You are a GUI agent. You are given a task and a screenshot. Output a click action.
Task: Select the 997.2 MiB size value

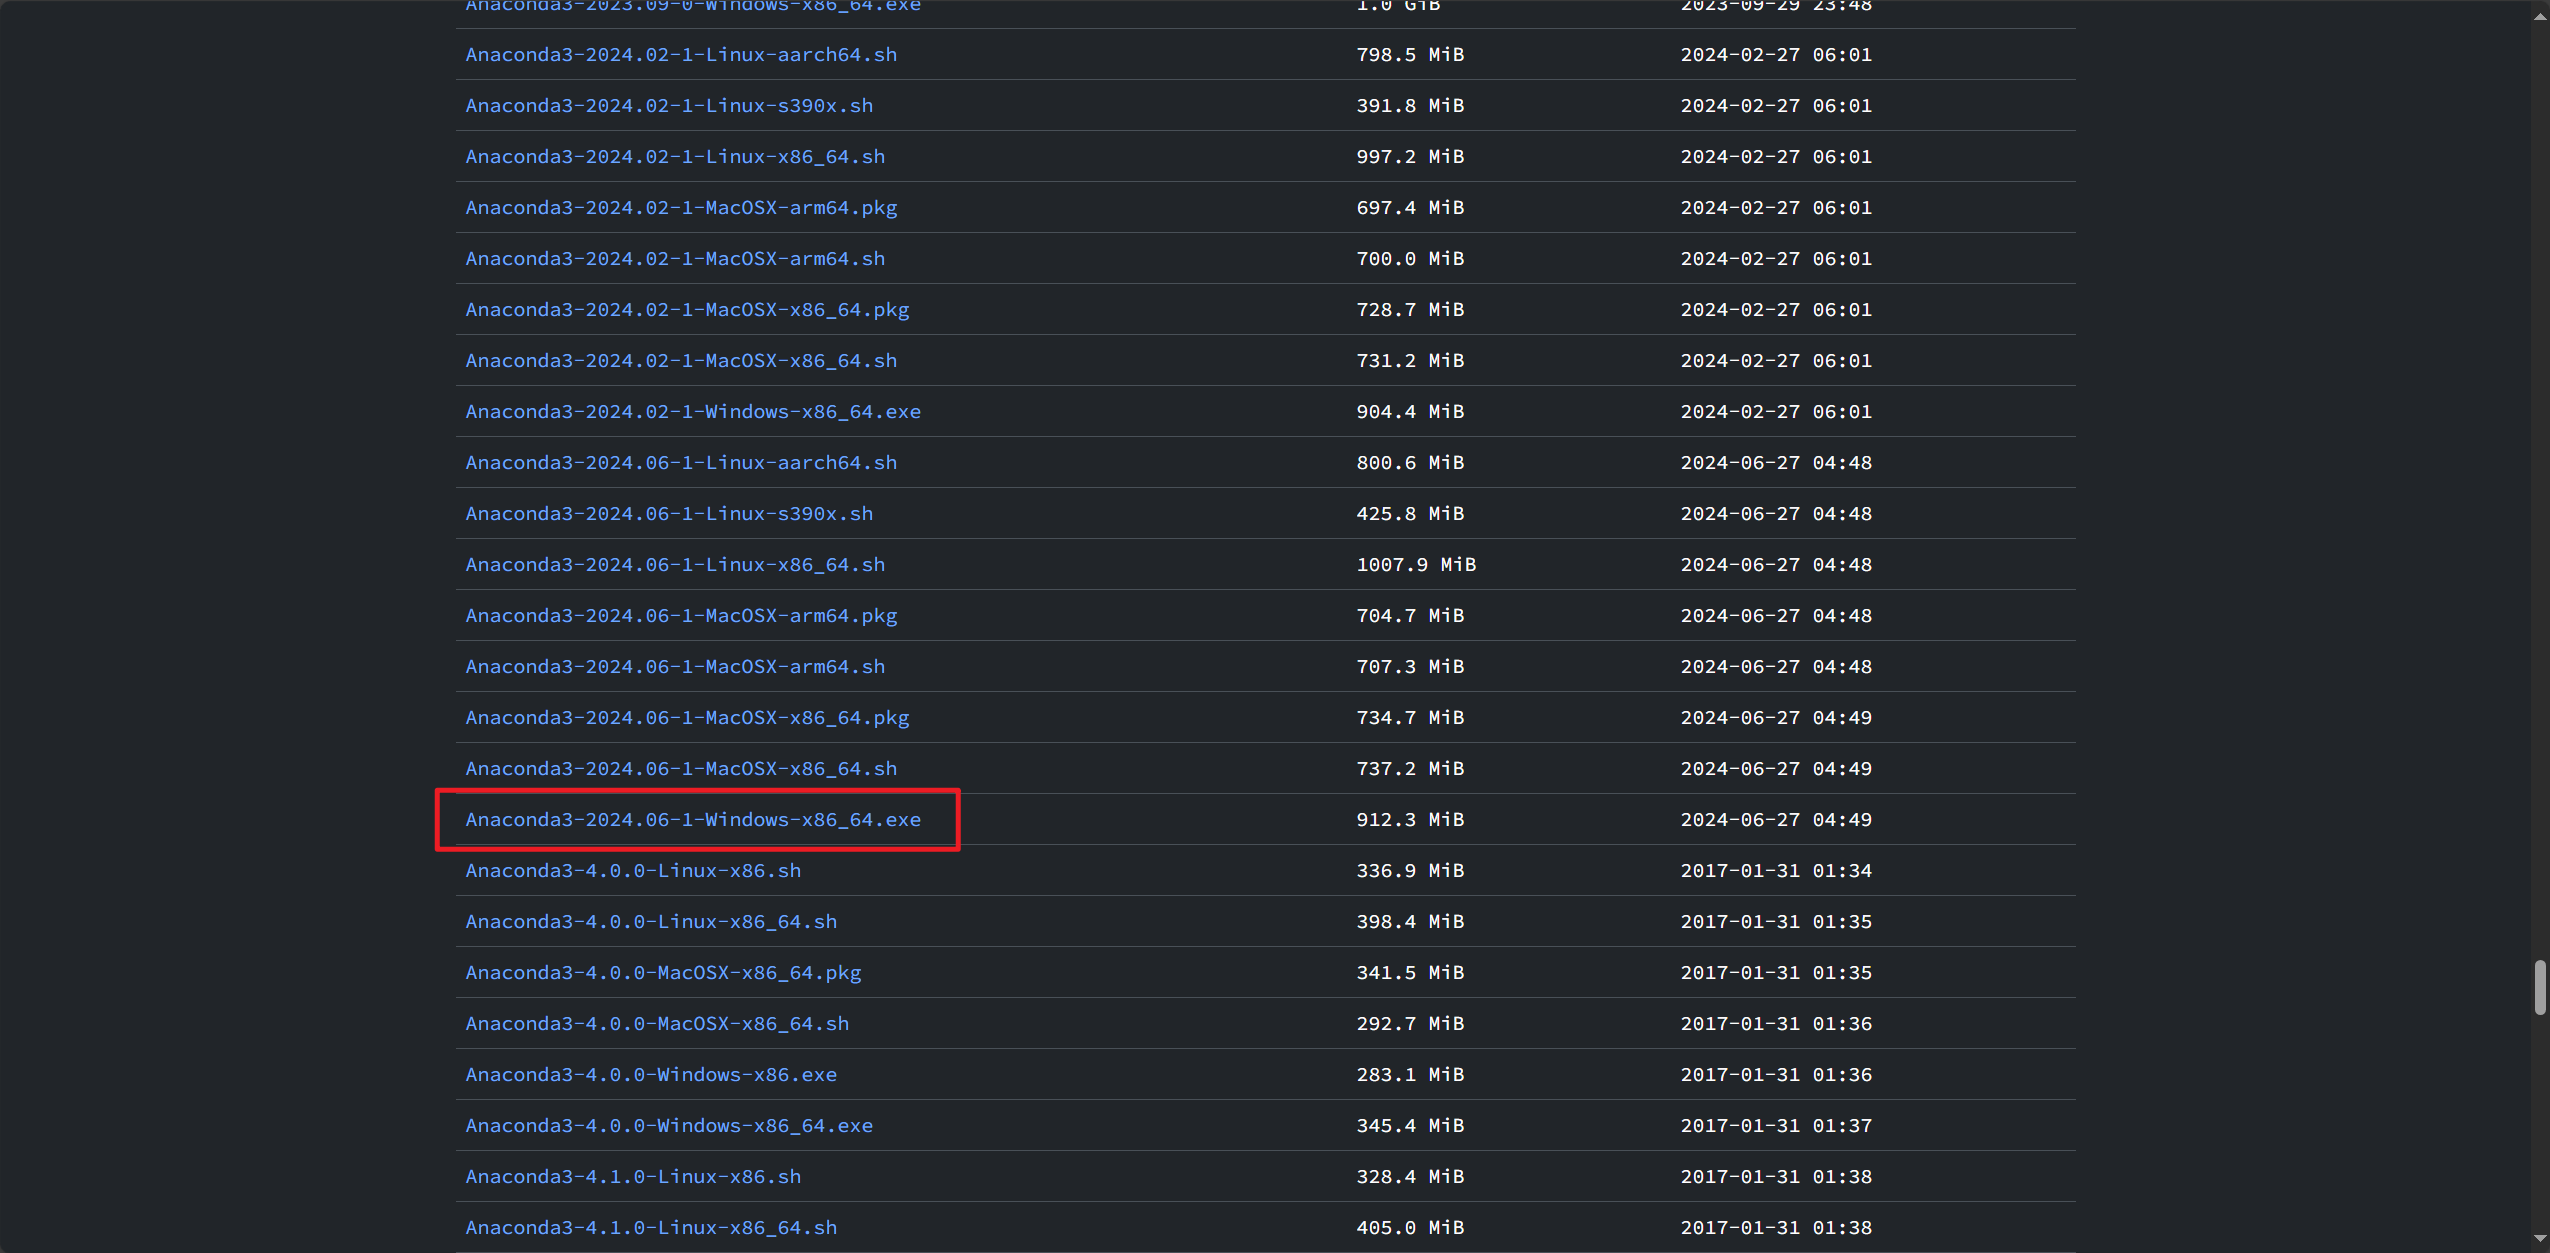1410,157
